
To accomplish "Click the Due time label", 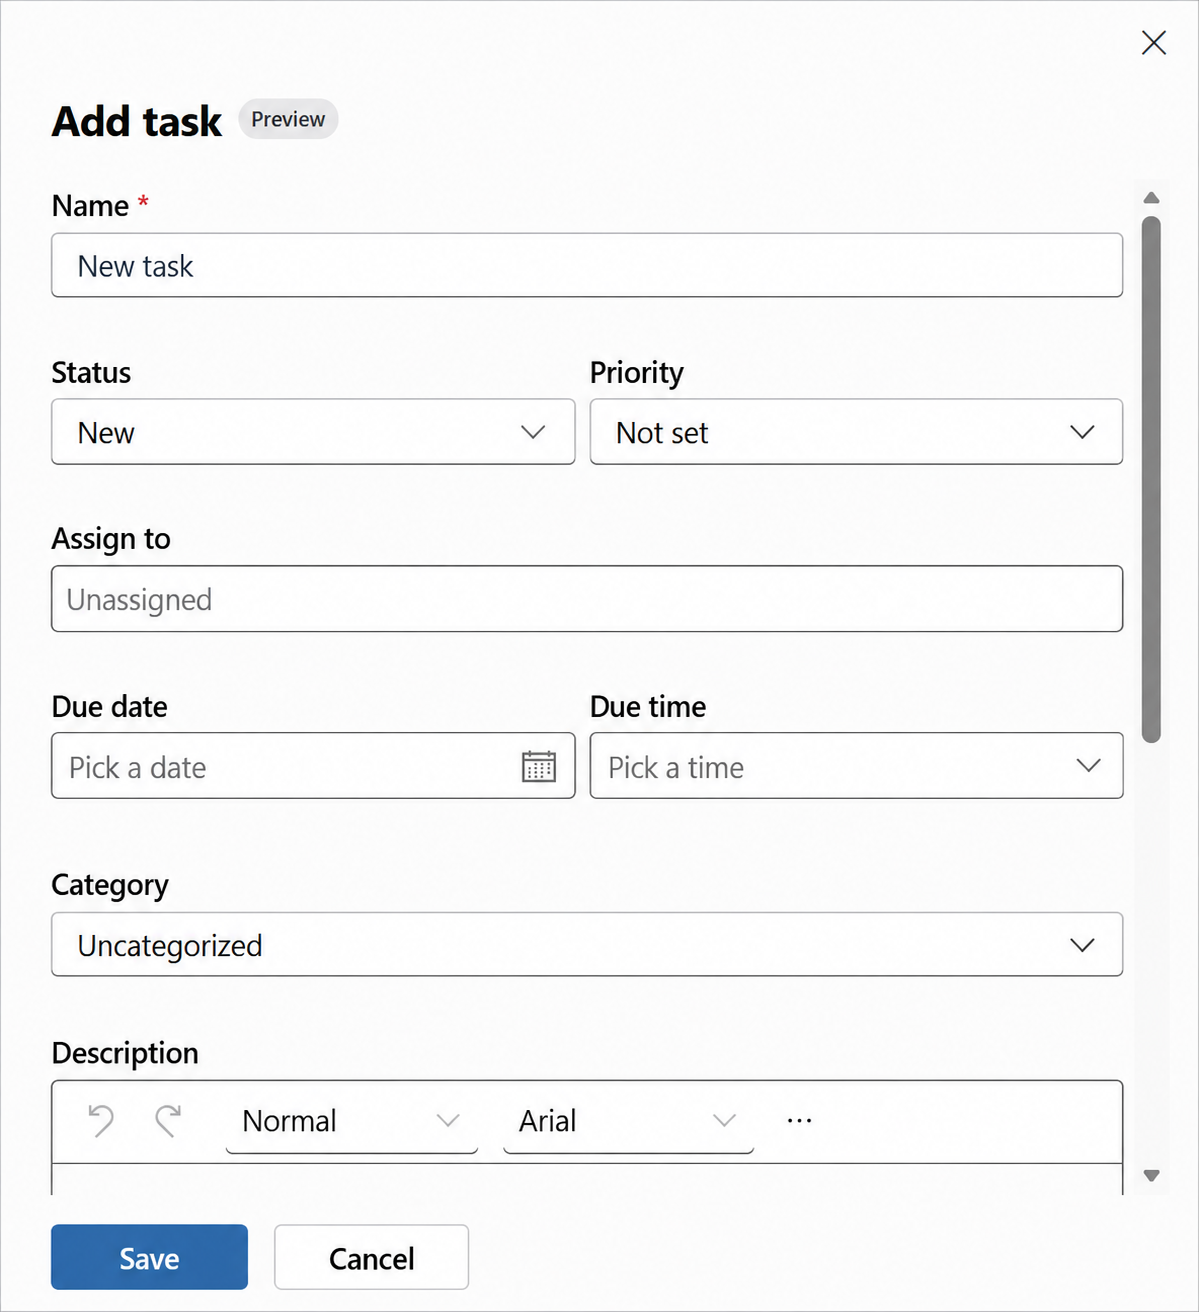I will tap(648, 707).
